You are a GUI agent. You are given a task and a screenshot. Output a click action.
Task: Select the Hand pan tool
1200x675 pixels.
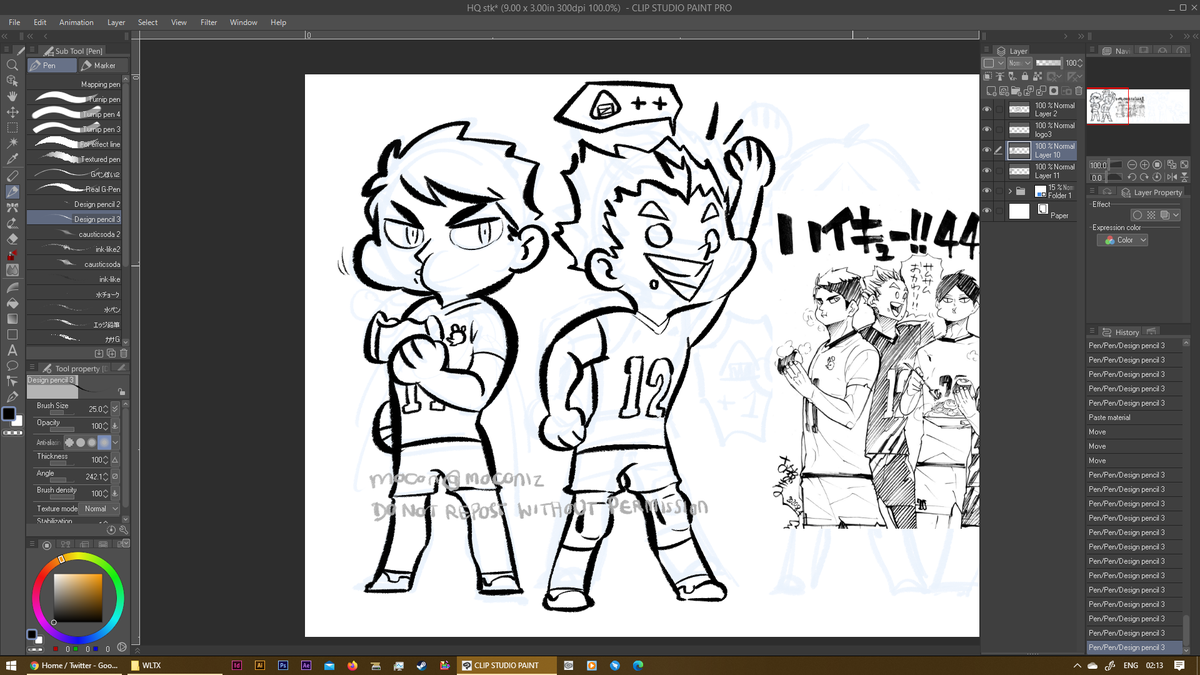[x=12, y=95]
